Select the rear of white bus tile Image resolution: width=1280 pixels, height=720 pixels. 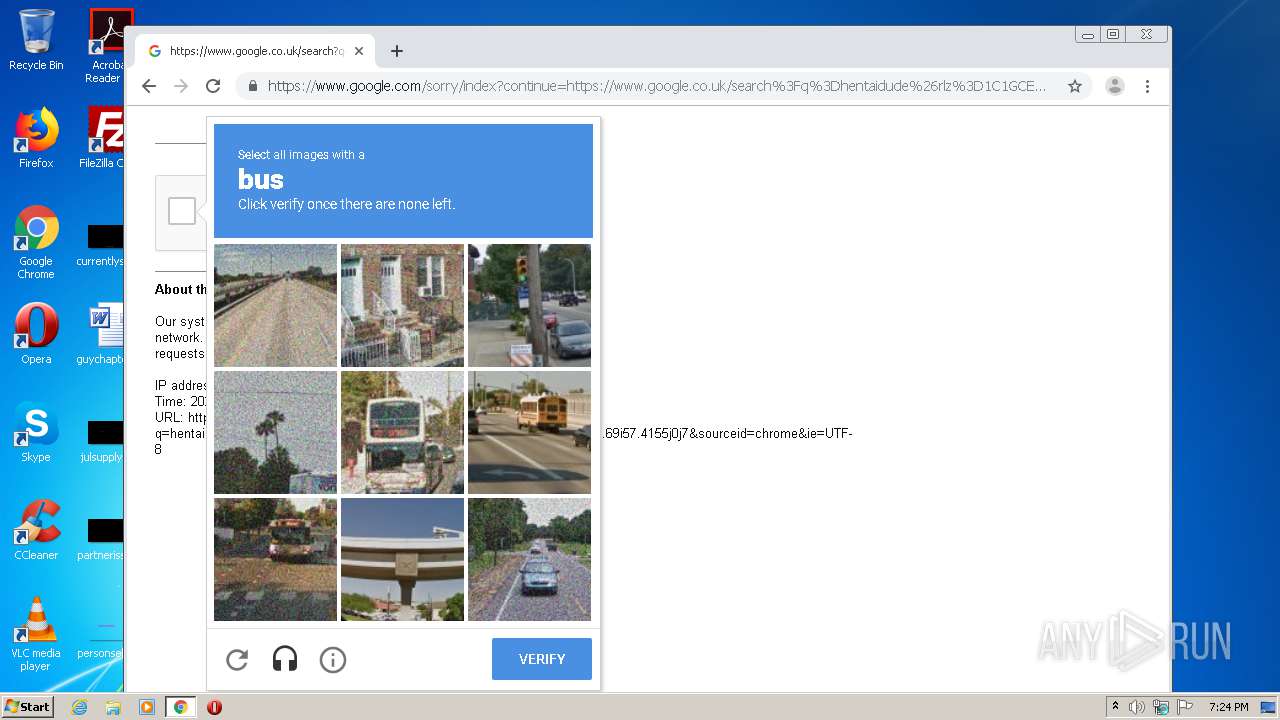(402, 432)
